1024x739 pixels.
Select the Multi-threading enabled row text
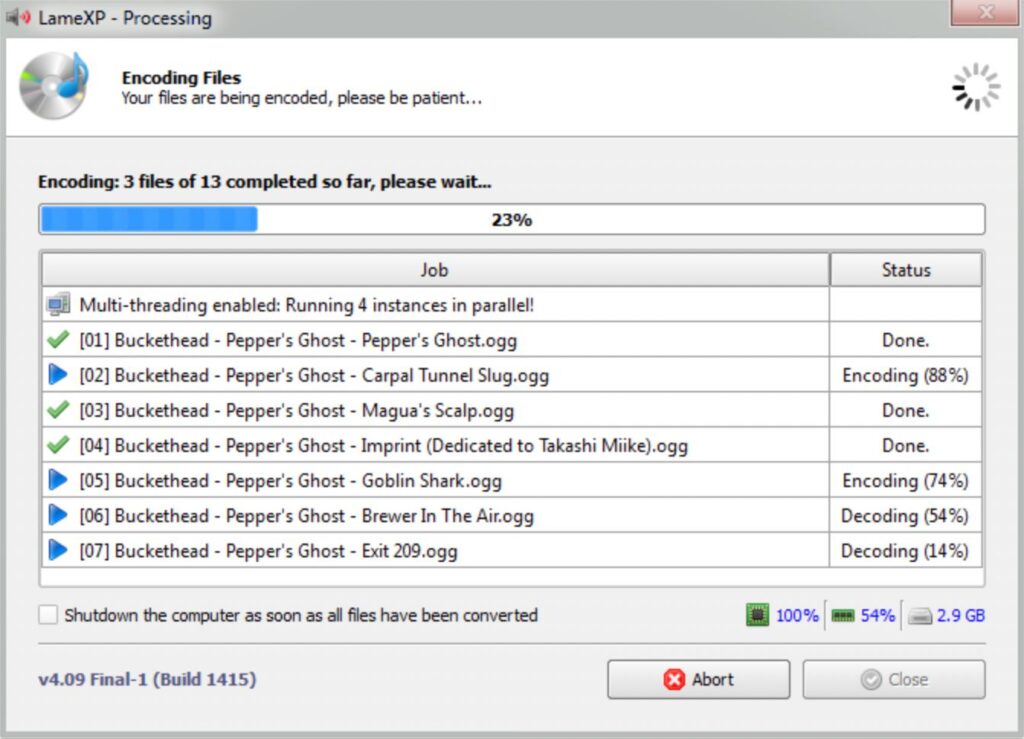coord(307,305)
